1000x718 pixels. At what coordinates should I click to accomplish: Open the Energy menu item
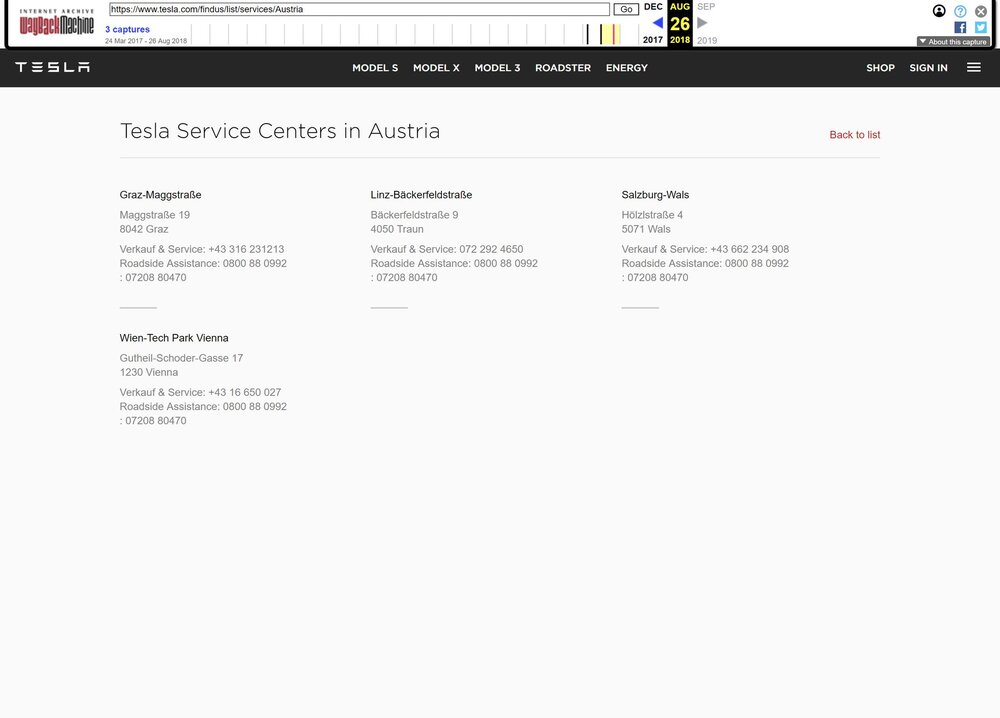click(x=627, y=68)
